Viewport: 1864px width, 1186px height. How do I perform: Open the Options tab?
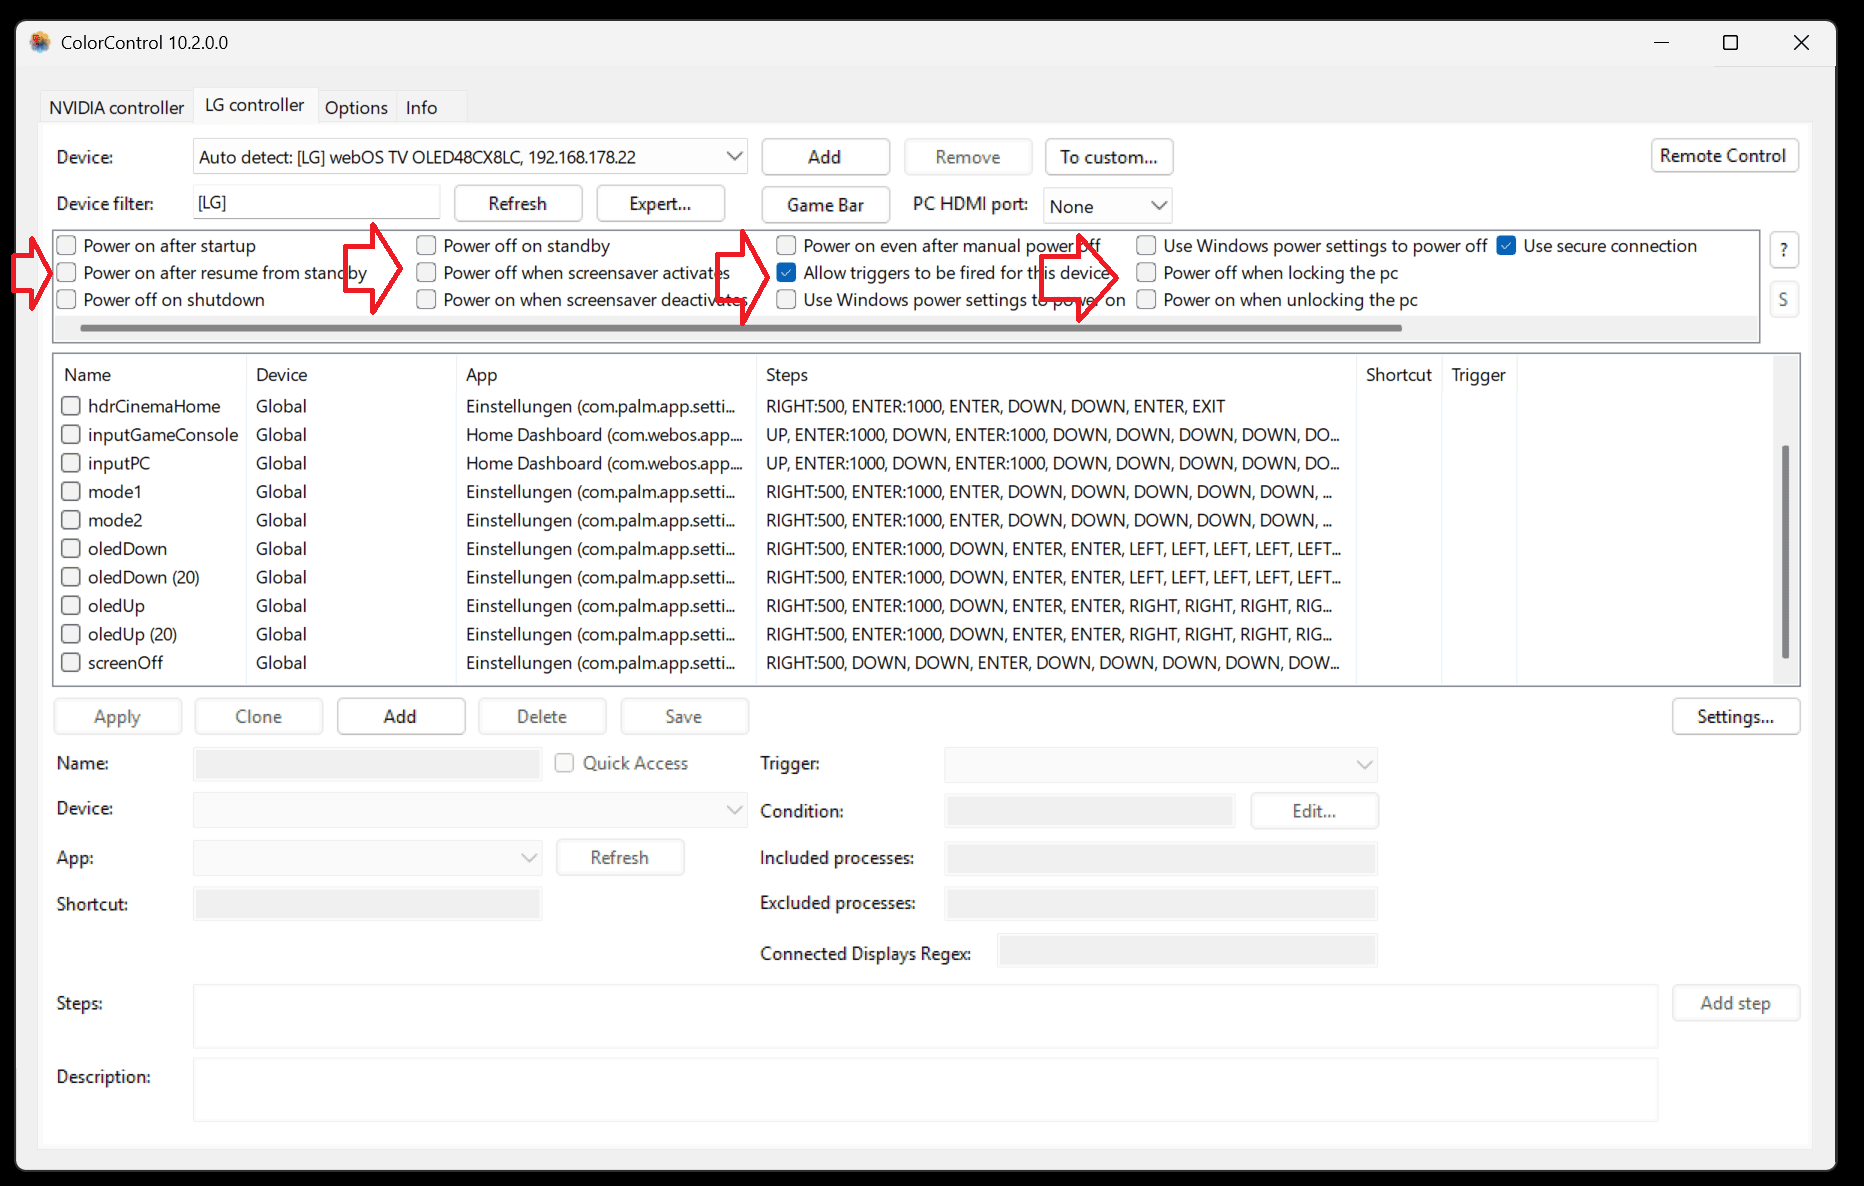pyautogui.click(x=356, y=107)
